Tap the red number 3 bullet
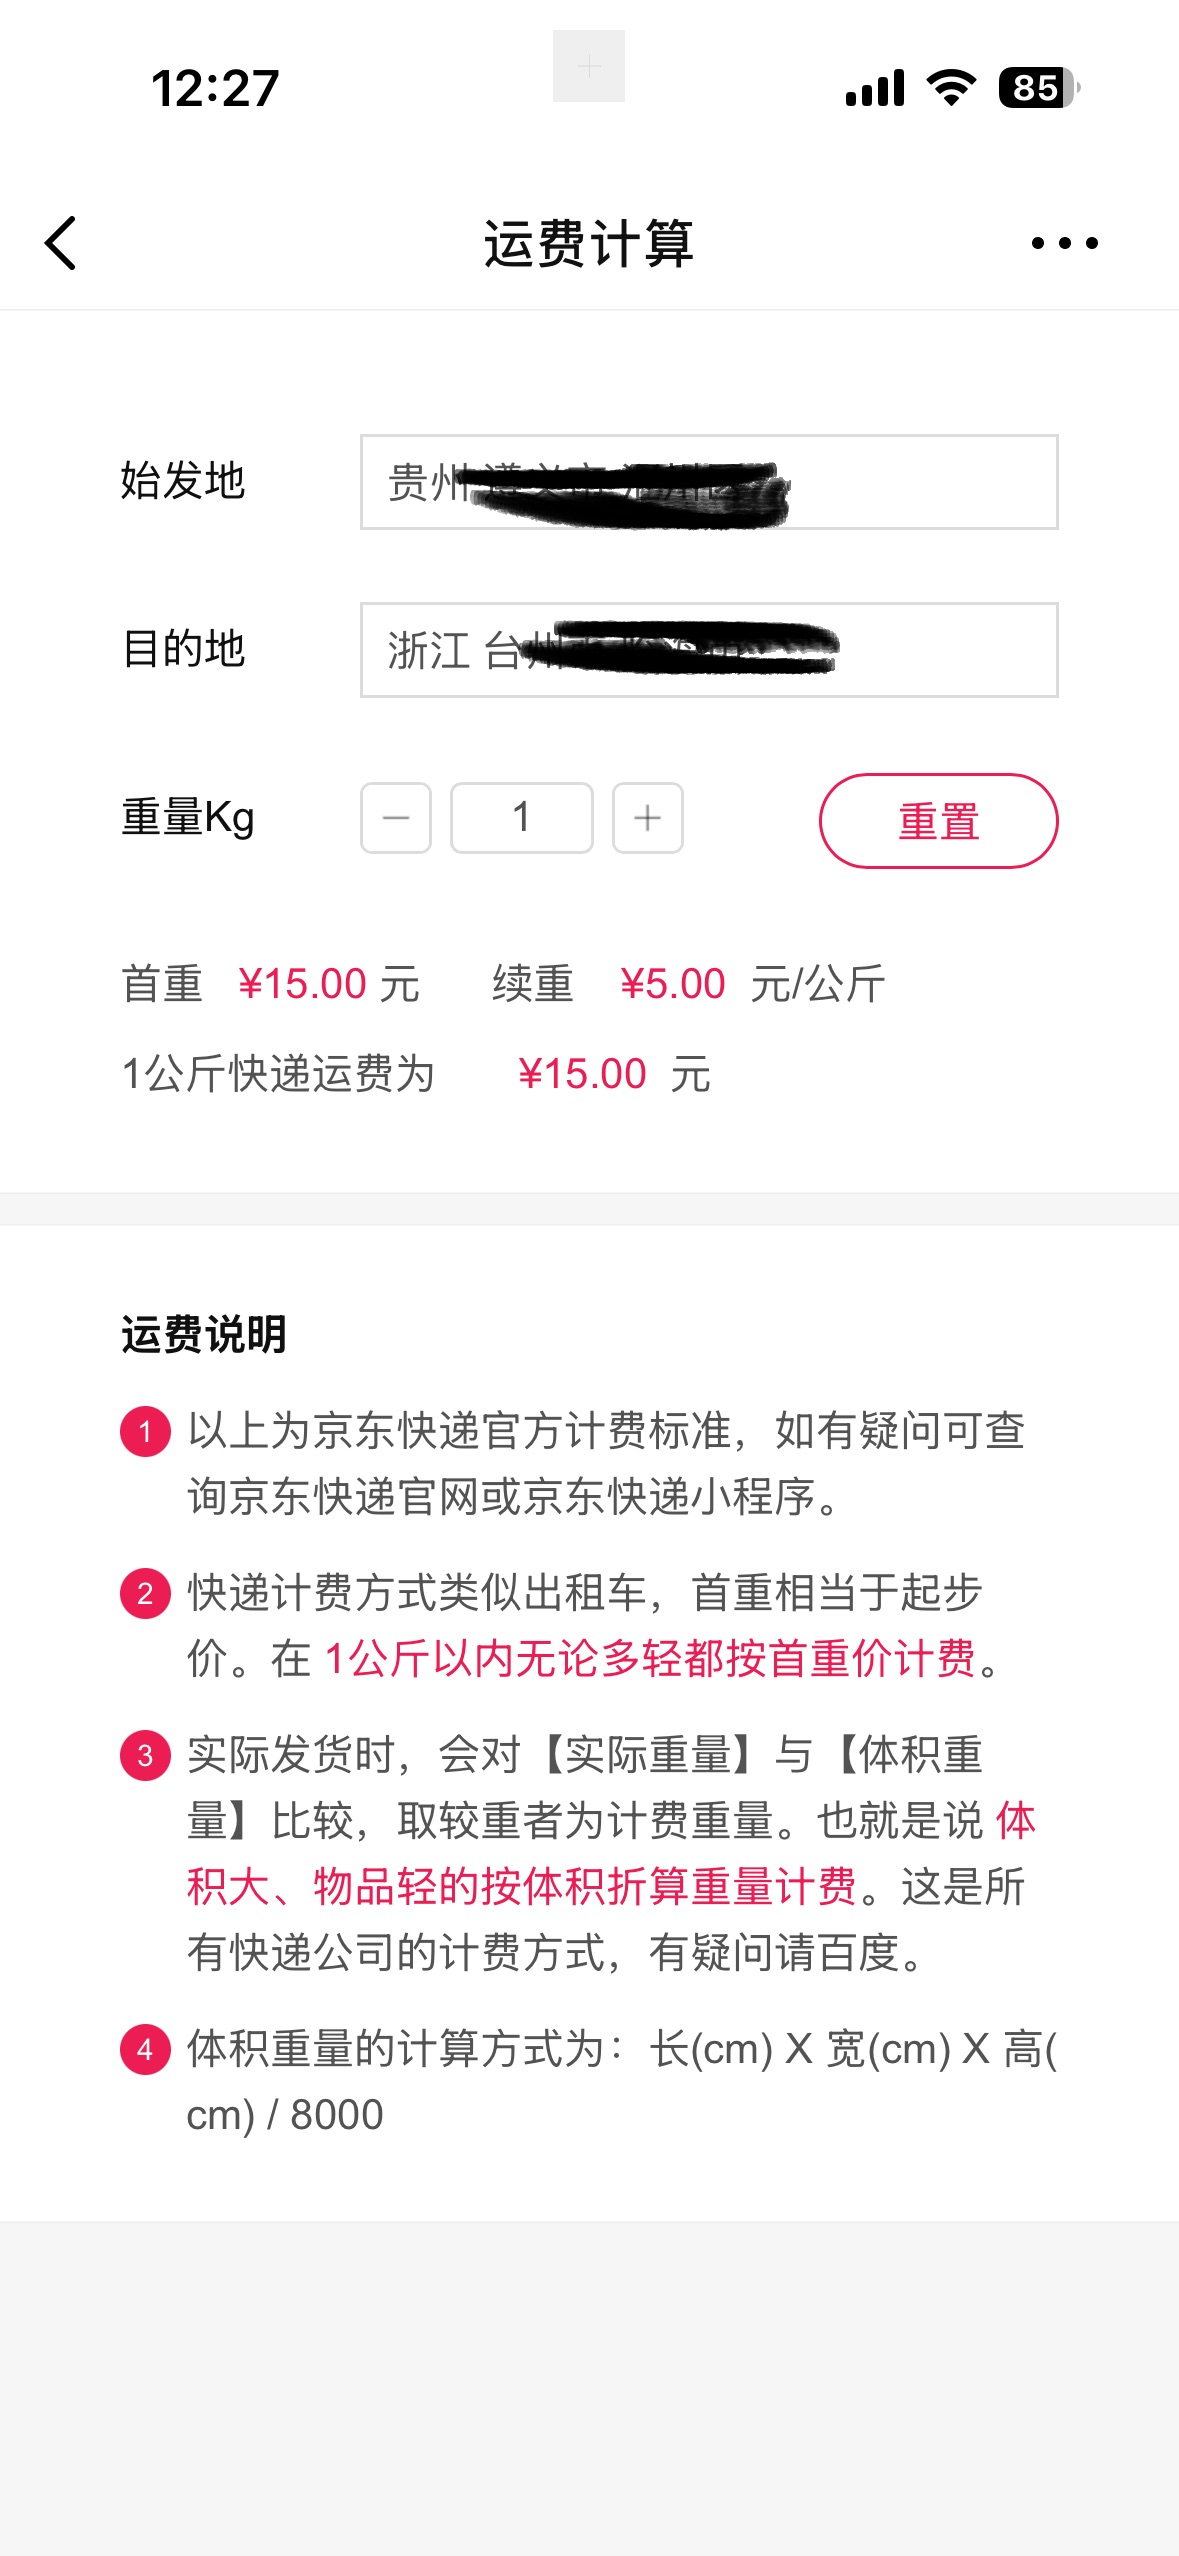This screenshot has height=2556, width=1179. [x=145, y=1755]
